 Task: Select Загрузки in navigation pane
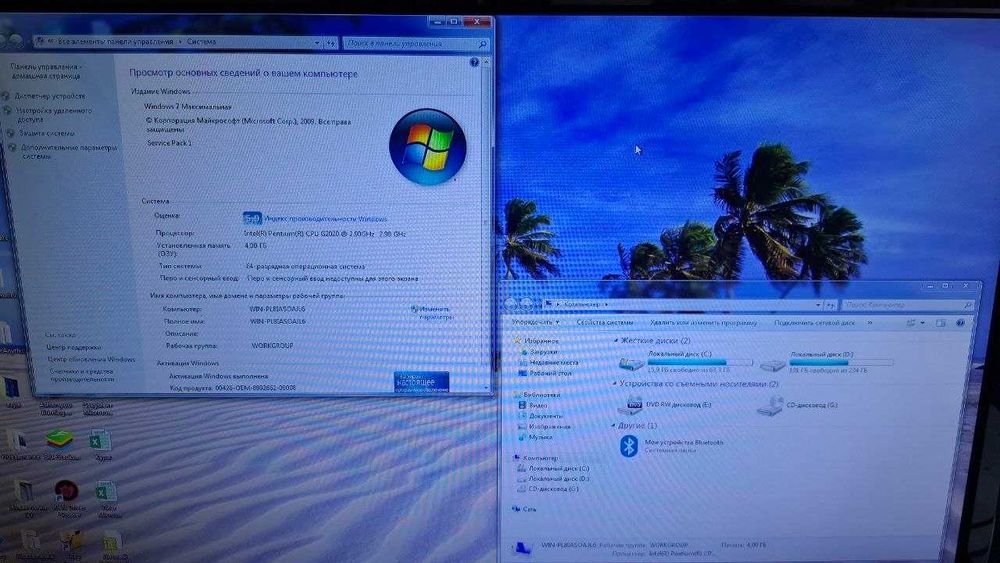tap(543, 352)
